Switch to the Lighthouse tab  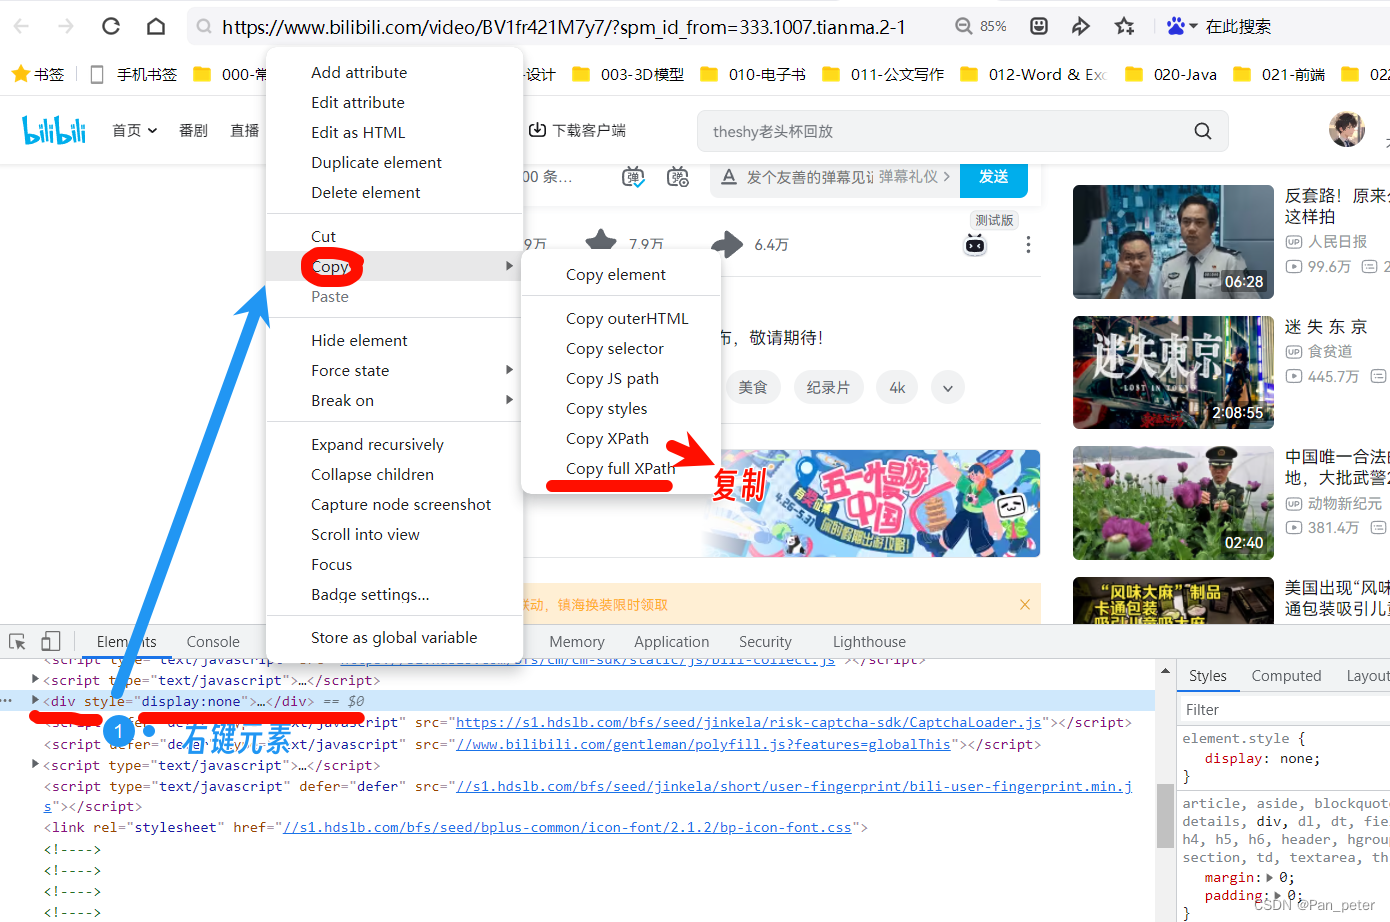point(869,642)
